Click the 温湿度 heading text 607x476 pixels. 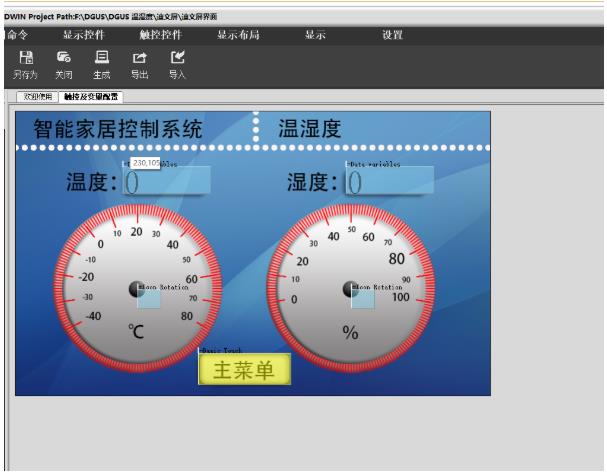310,129
